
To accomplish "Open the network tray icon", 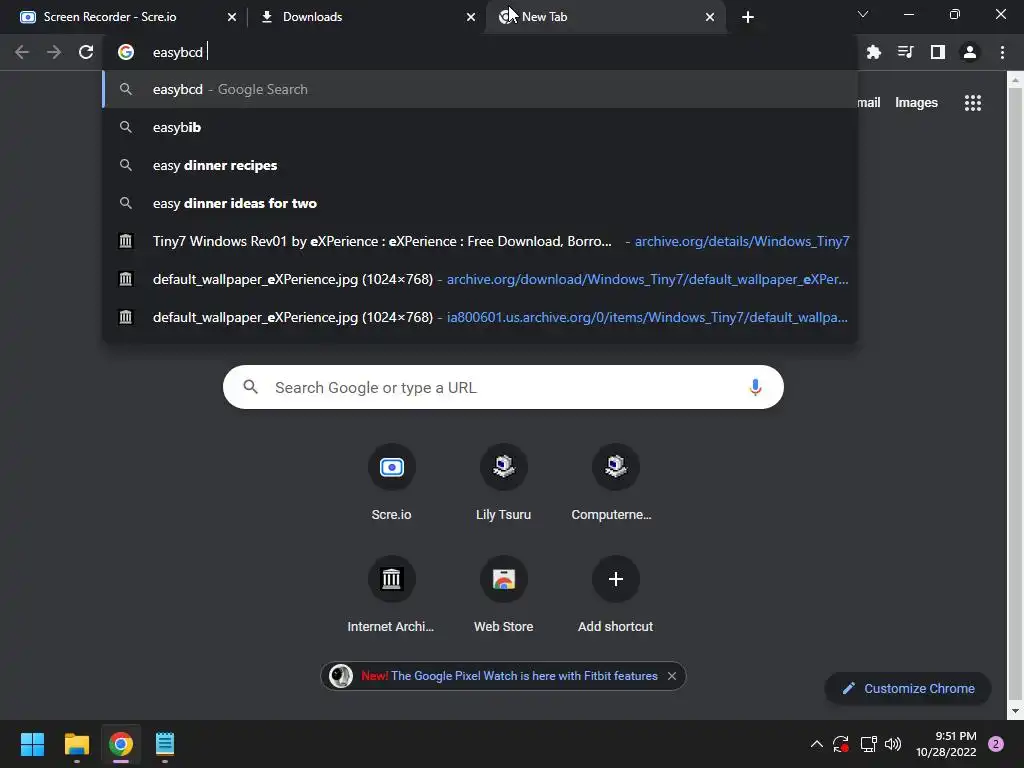I will tap(868, 744).
